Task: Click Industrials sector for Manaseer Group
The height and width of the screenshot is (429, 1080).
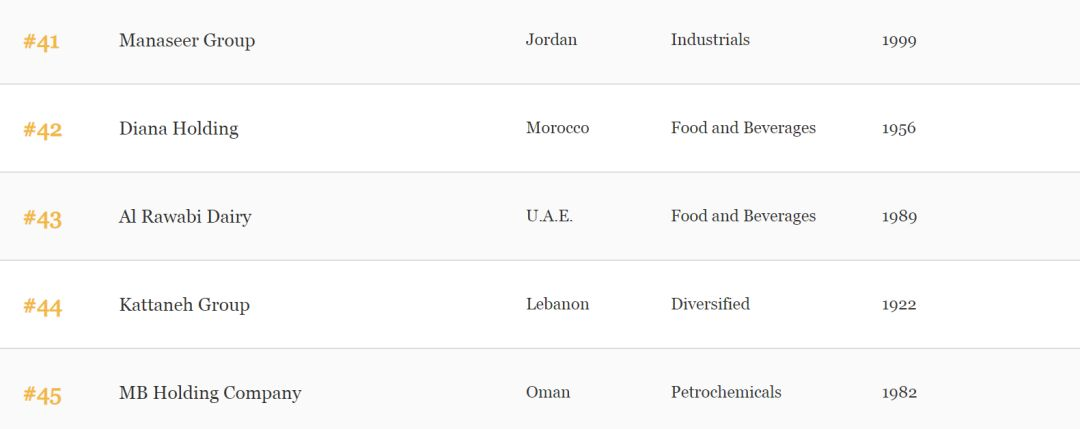Action: coord(710,40)
